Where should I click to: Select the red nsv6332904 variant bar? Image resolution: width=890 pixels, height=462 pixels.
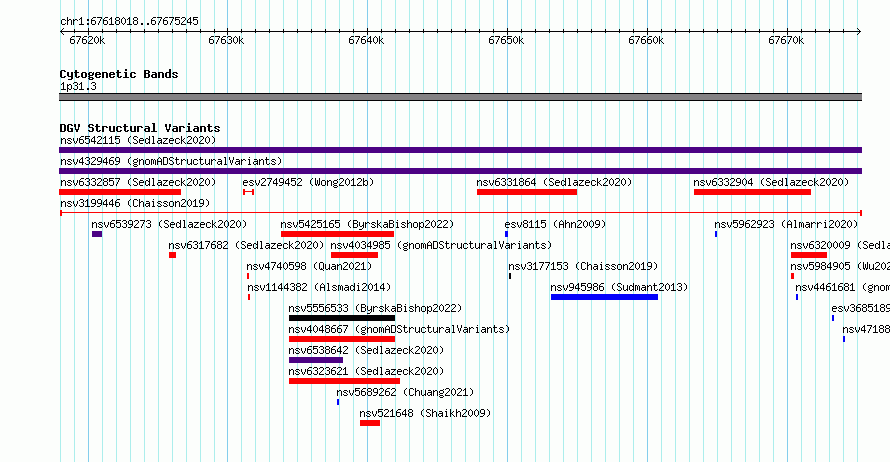[752, 192]
